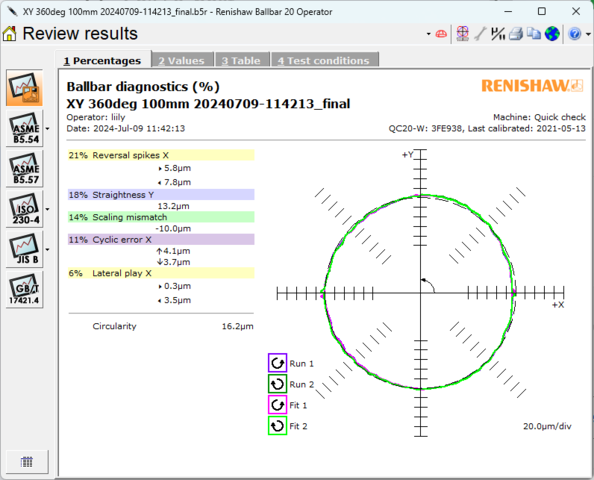Toggle Fit 1 trace visibility

pos(277,405)
